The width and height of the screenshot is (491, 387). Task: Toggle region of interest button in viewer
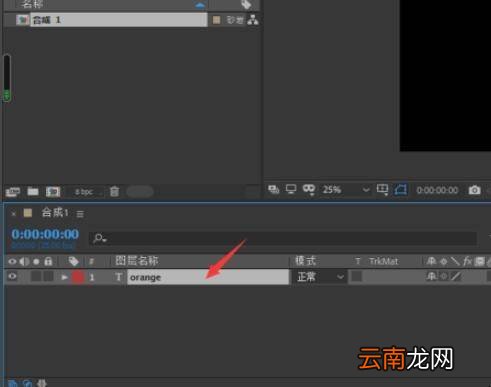pyautogui.click(x=400, y=190)
